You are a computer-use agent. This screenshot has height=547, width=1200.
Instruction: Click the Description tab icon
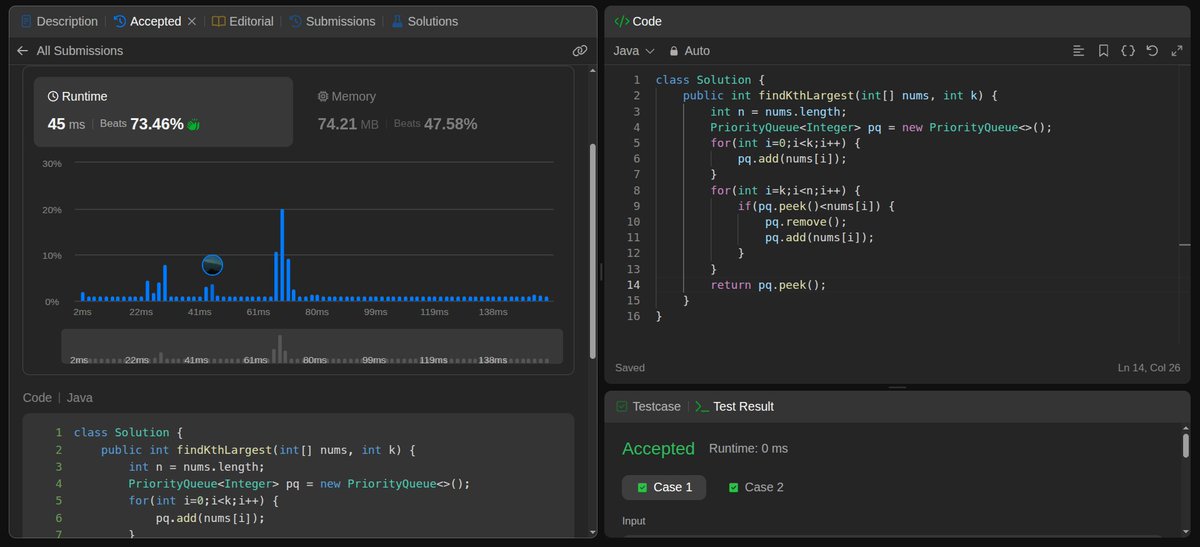(x=25, y=21)
